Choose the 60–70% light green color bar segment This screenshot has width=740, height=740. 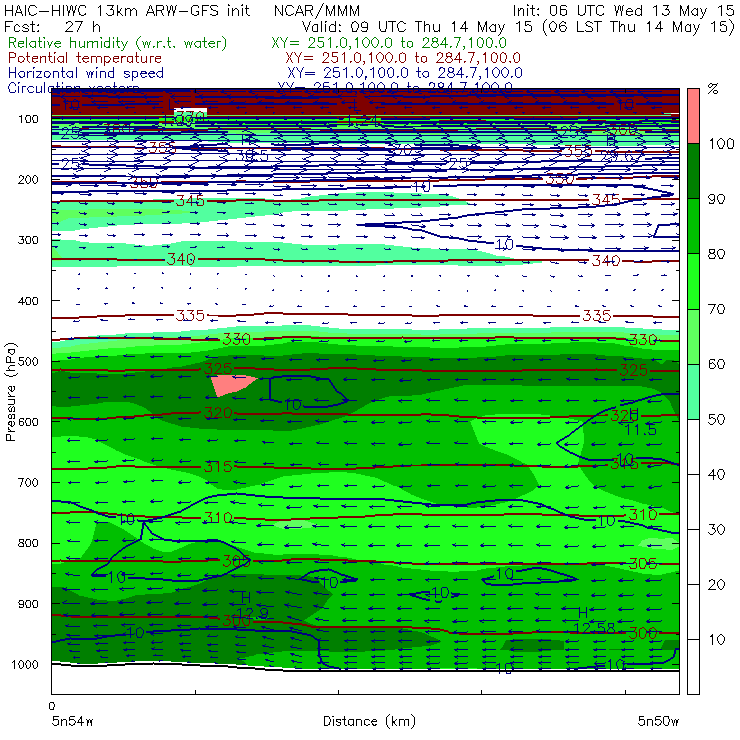pyautogui.click(x=693, y=336)
